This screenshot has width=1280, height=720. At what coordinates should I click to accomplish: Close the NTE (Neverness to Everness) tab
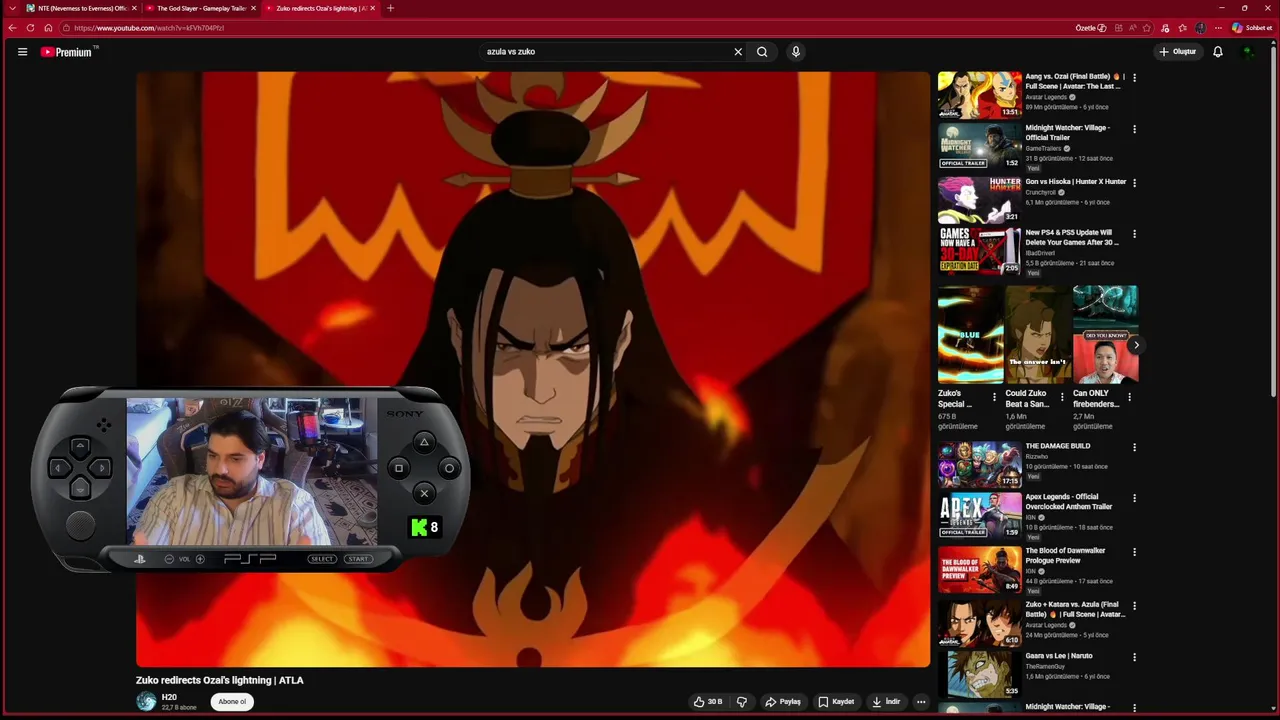tap(134, 8)
